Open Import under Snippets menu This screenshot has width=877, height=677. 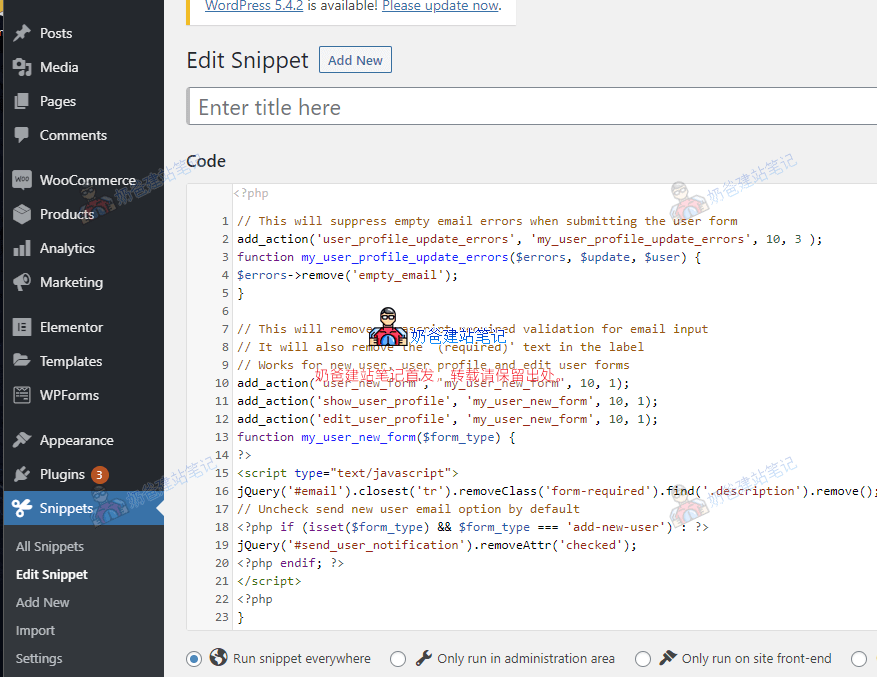[35, 630]
